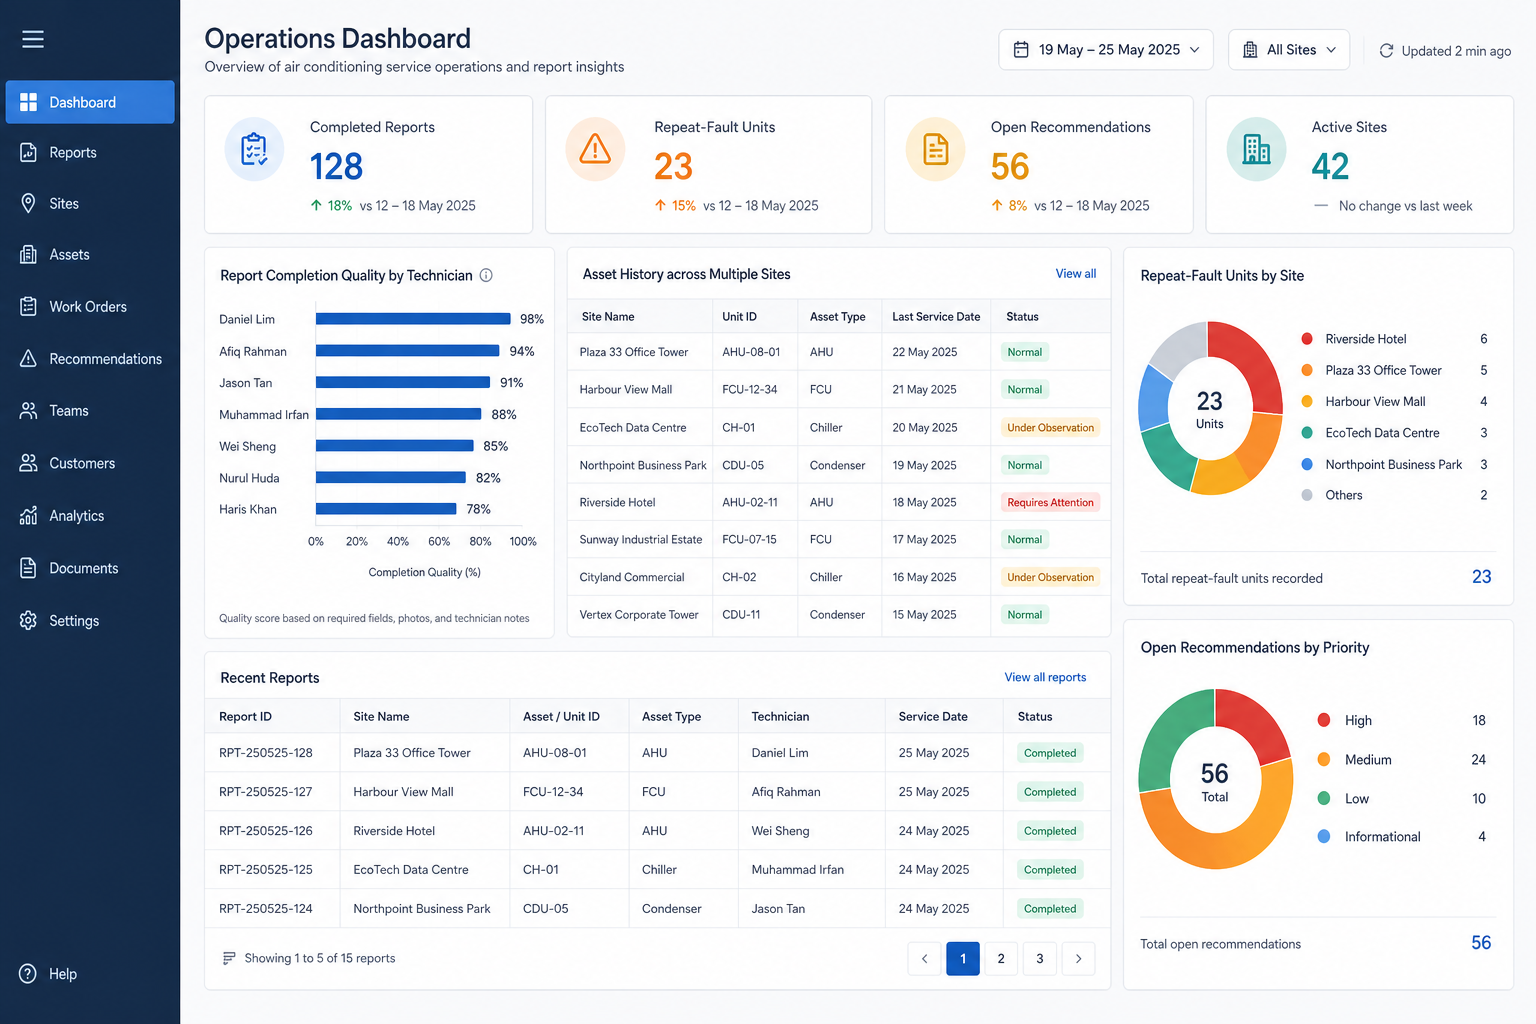Select Work Orders in the sidebar
Viewport: 1536px width, 1024px height.
(x=90, y=306)
